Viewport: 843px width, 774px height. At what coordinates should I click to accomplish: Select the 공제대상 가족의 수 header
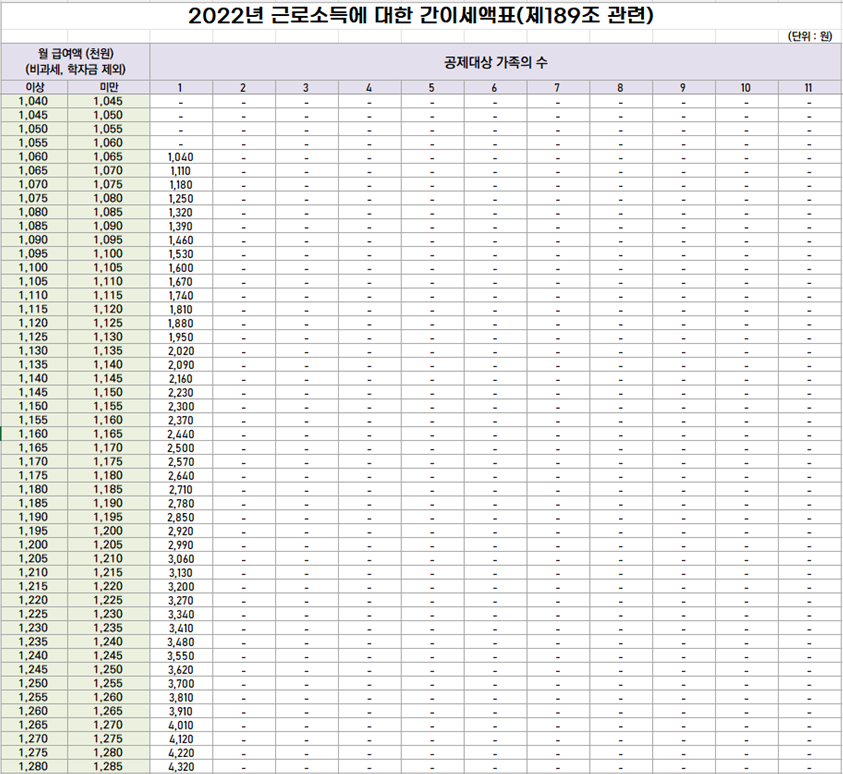point(496,62)
